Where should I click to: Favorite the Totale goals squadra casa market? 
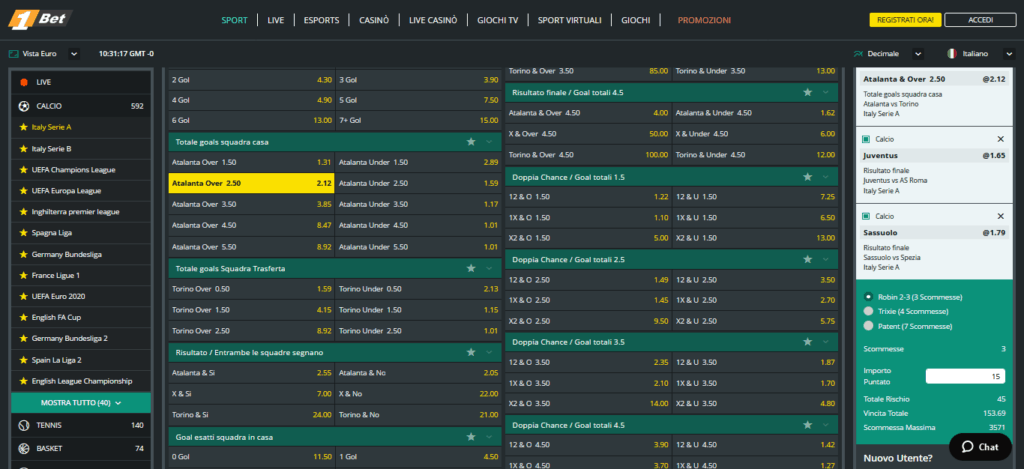(x=471, y=142)
